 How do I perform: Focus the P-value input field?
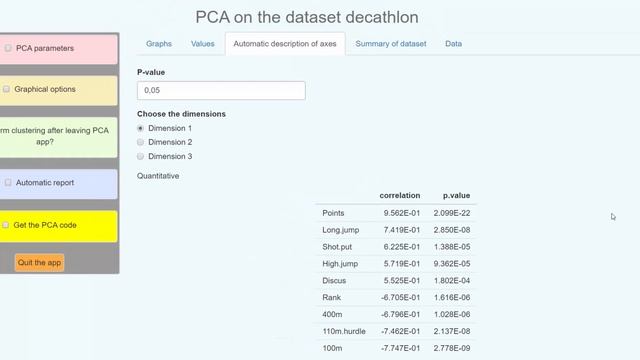(221, 90)
